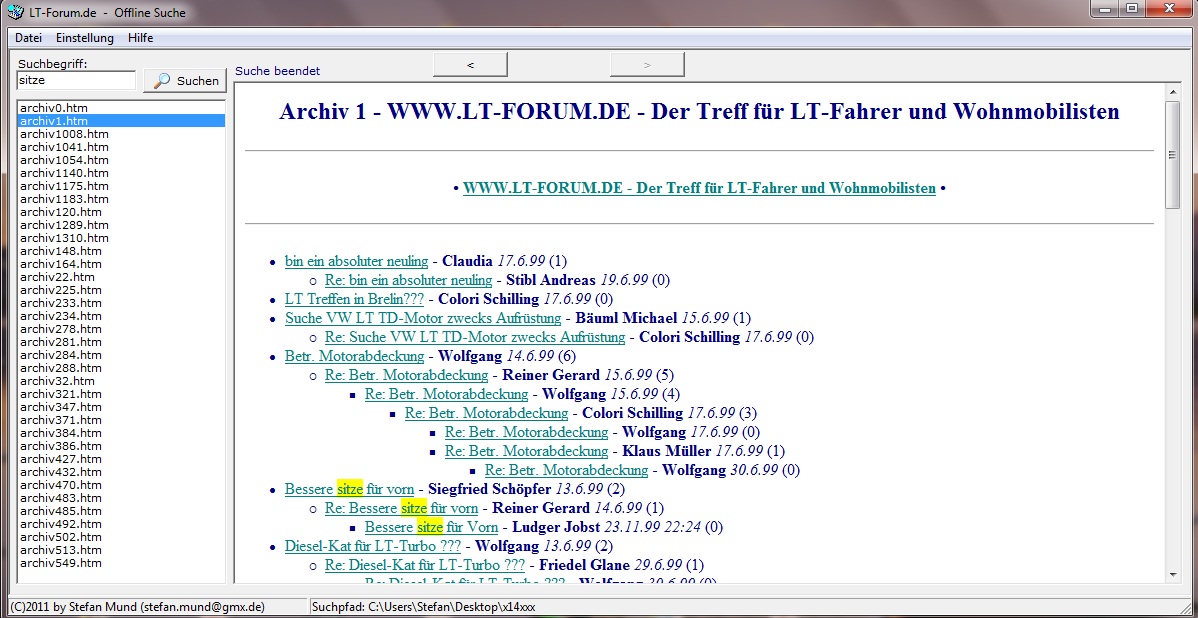Go back with the < button

click(470, 65)
